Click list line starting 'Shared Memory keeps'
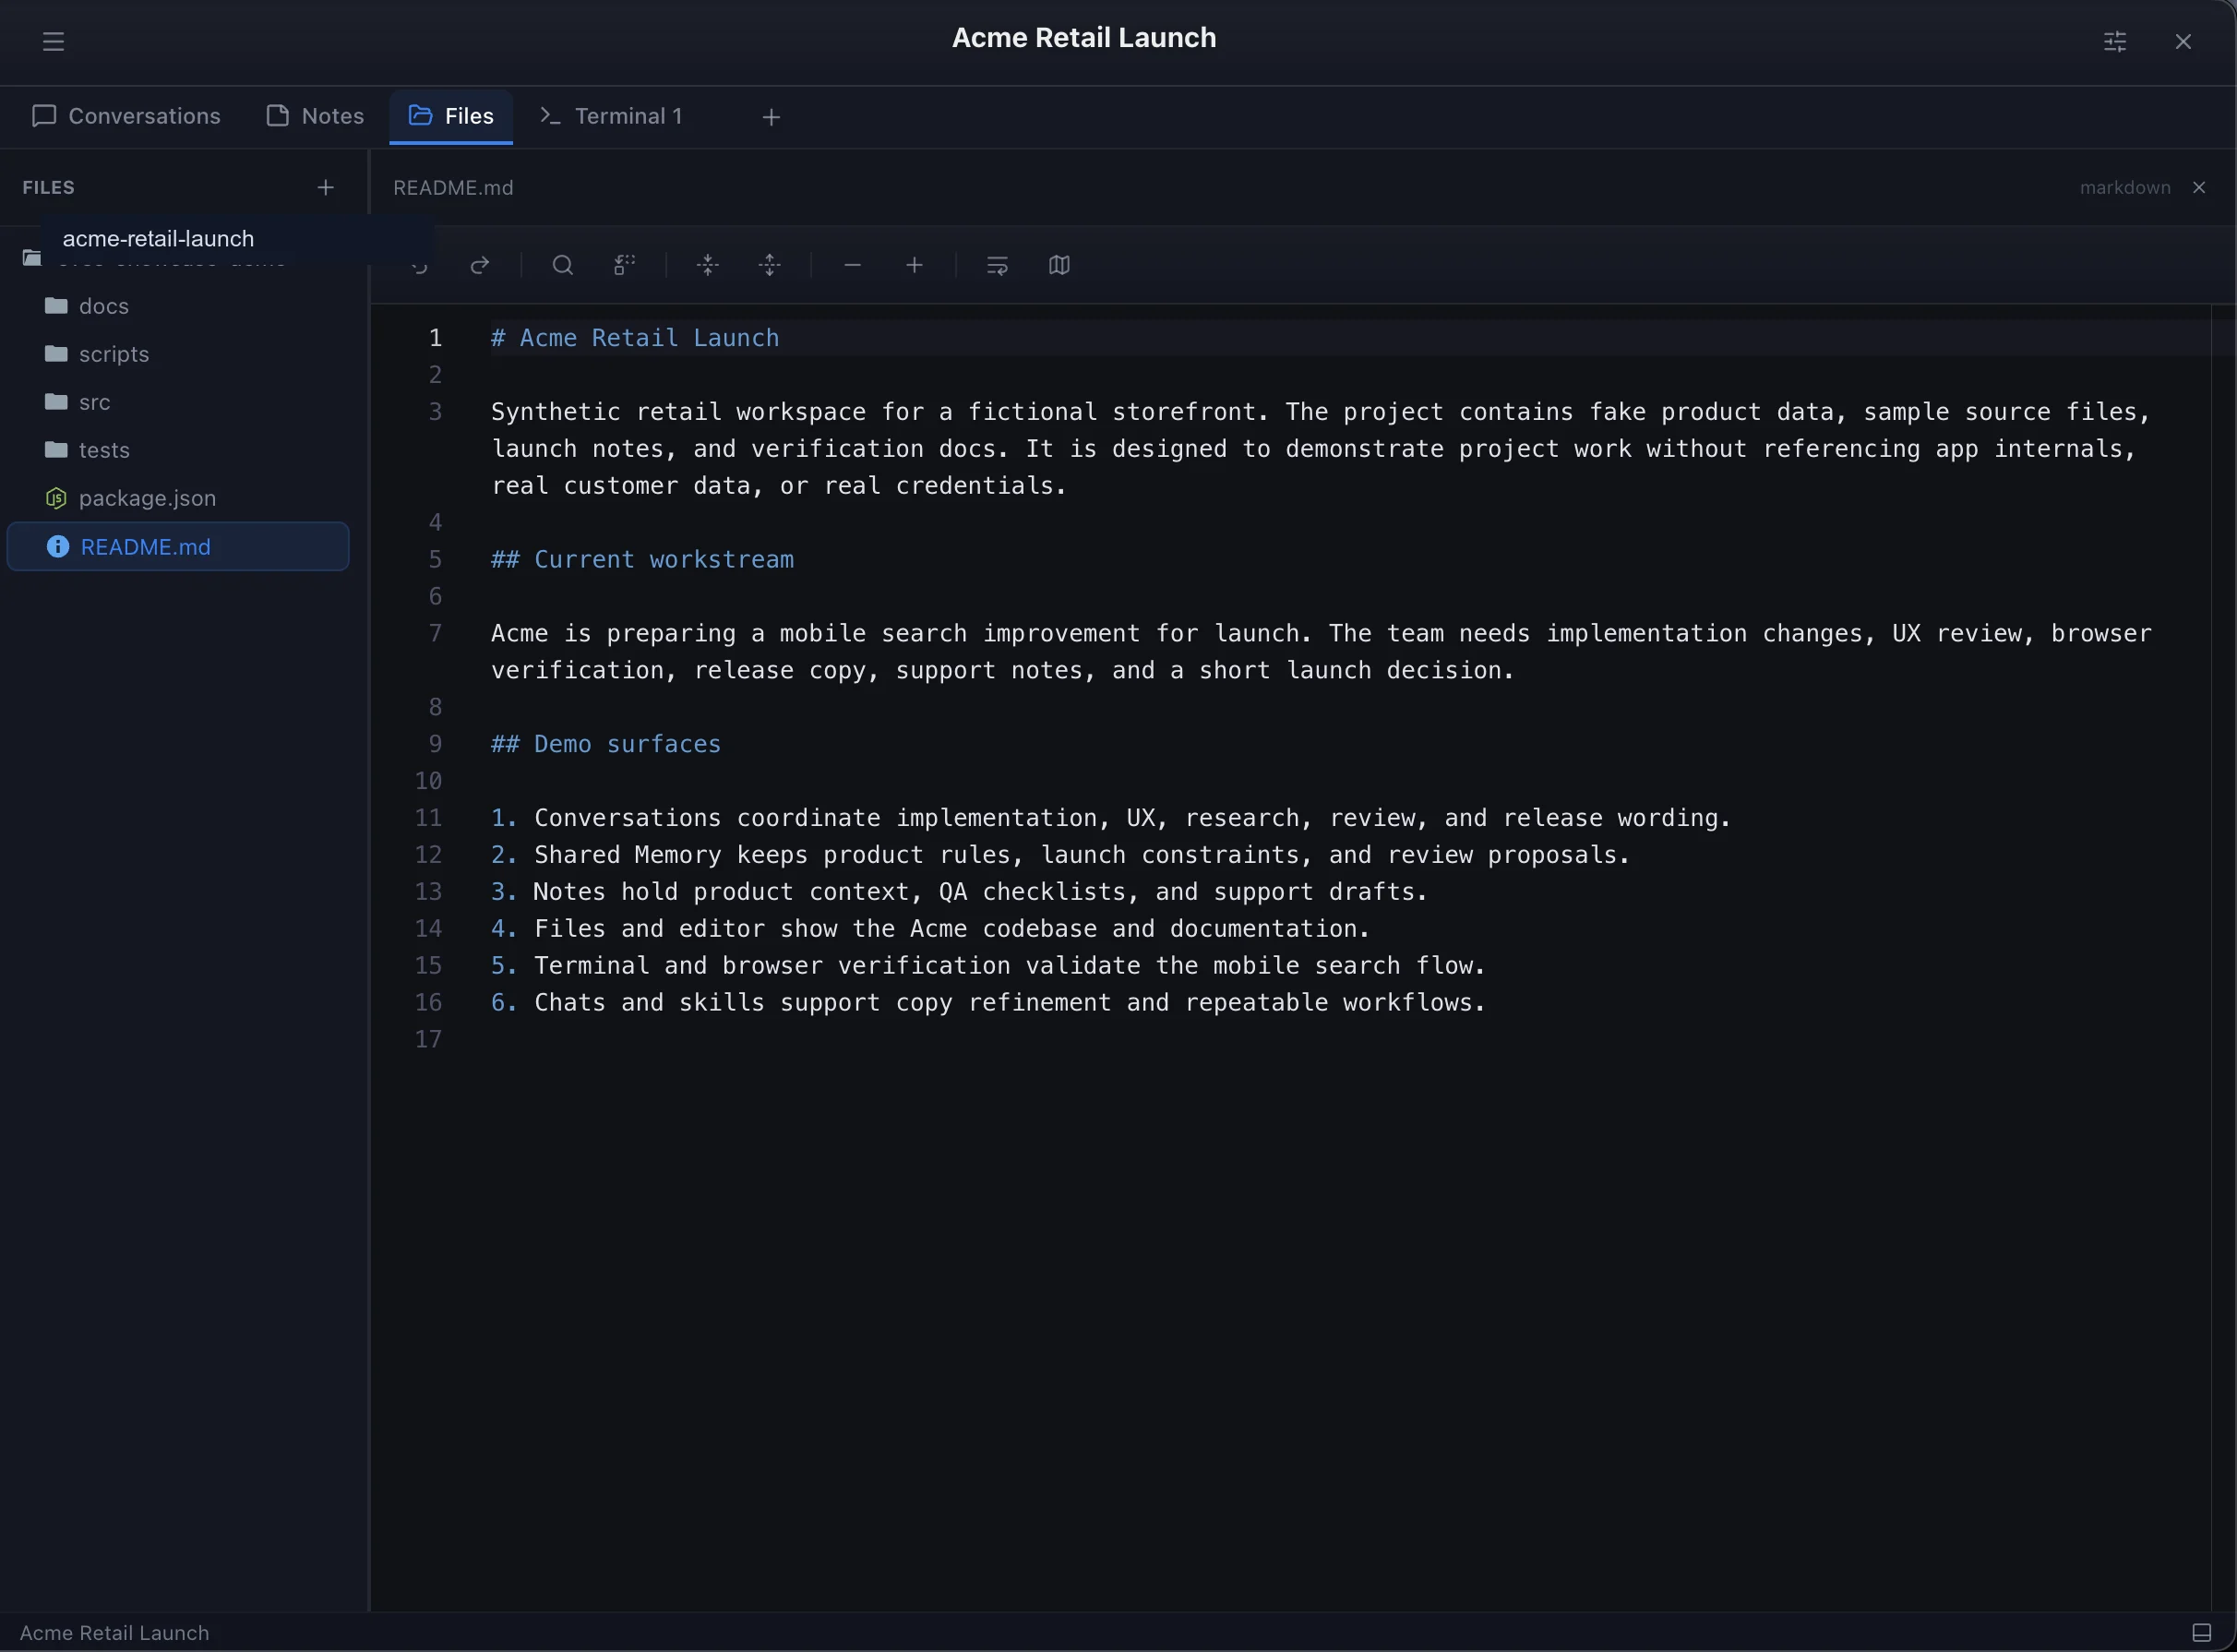 1060,855
